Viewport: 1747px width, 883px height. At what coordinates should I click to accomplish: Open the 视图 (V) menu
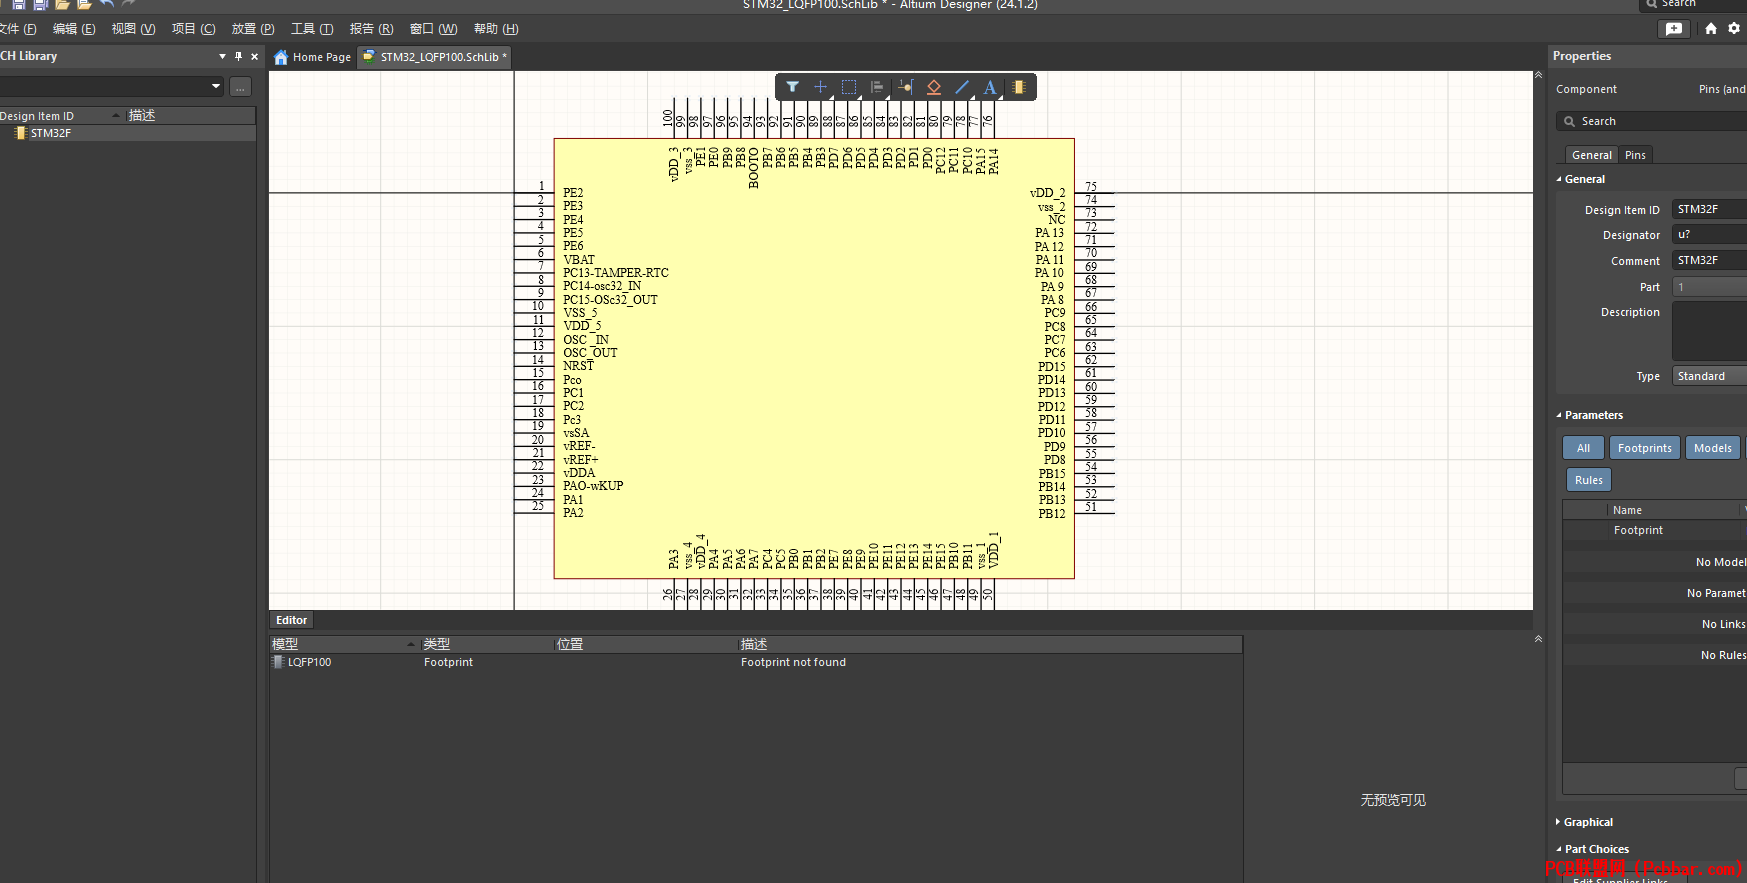133,29
